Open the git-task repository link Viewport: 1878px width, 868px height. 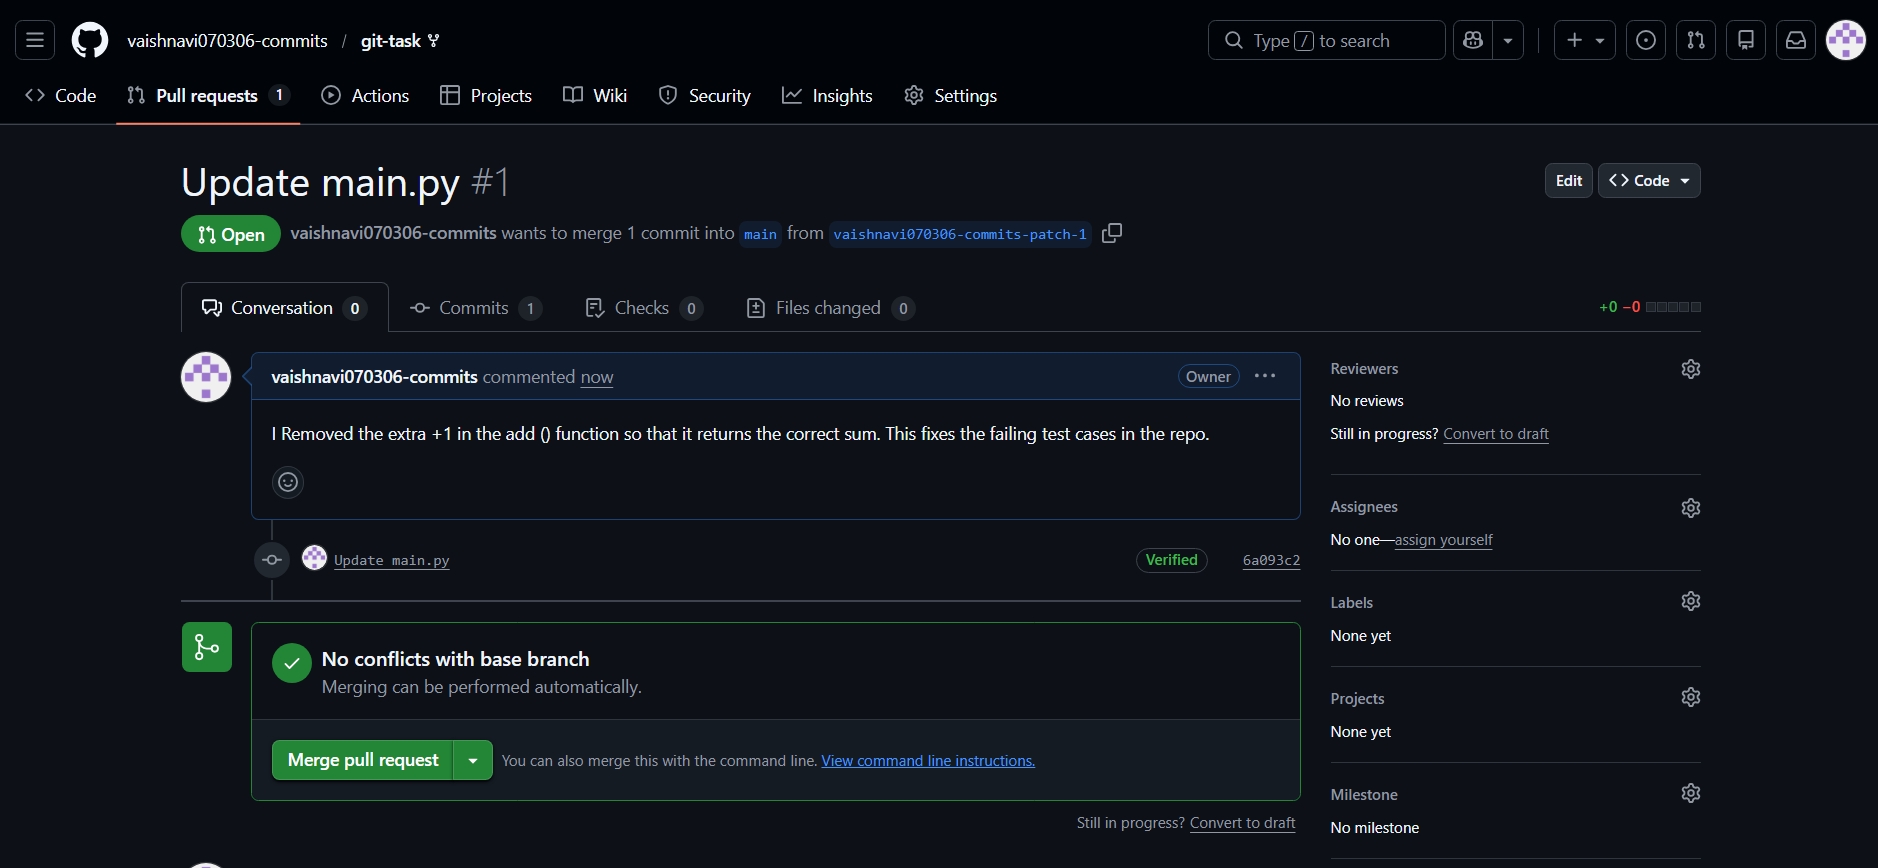pos(391,41)
